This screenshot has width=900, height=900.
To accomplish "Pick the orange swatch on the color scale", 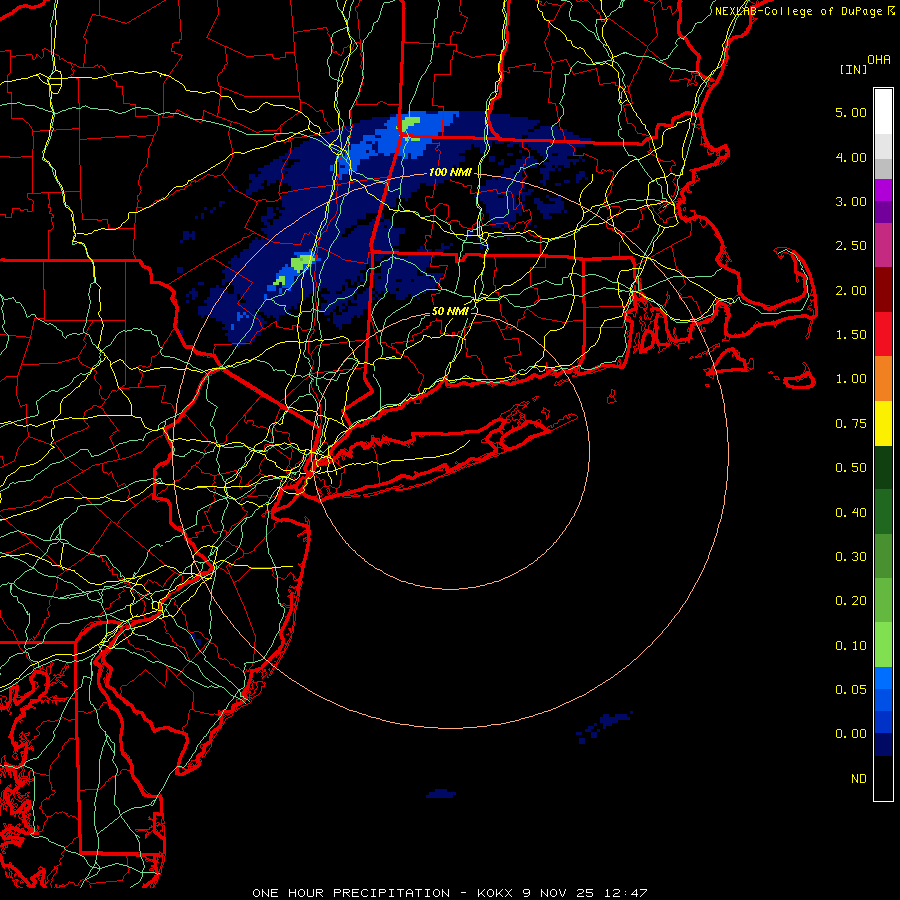I will [883, 379].
